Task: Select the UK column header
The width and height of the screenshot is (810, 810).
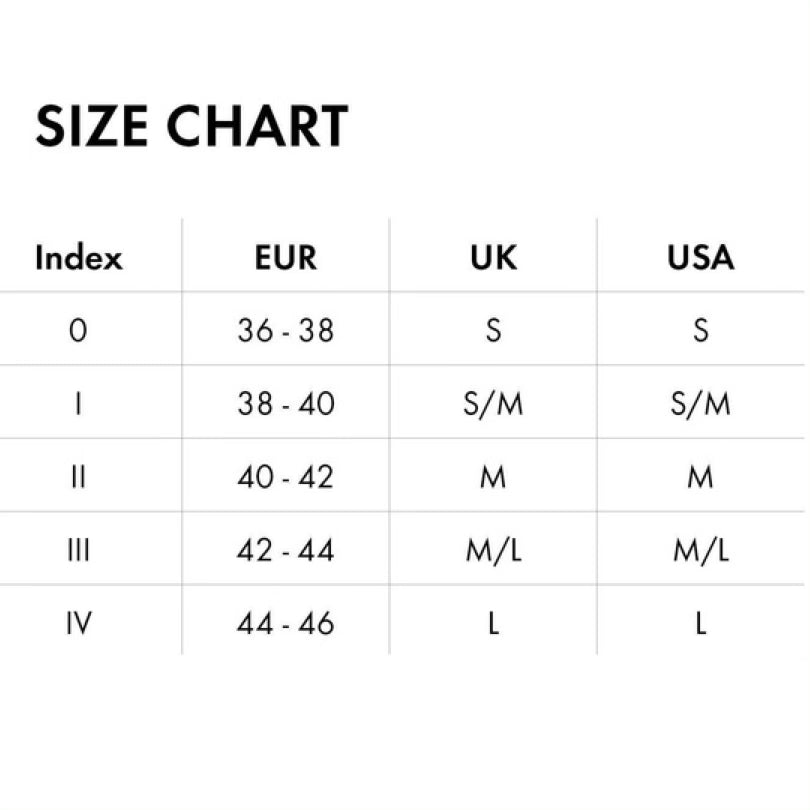Action: coord(493,257)
